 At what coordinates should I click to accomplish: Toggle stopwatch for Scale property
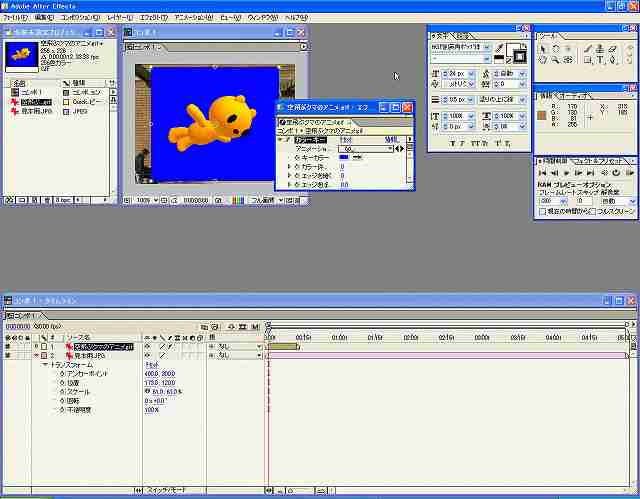coord(62,392)
